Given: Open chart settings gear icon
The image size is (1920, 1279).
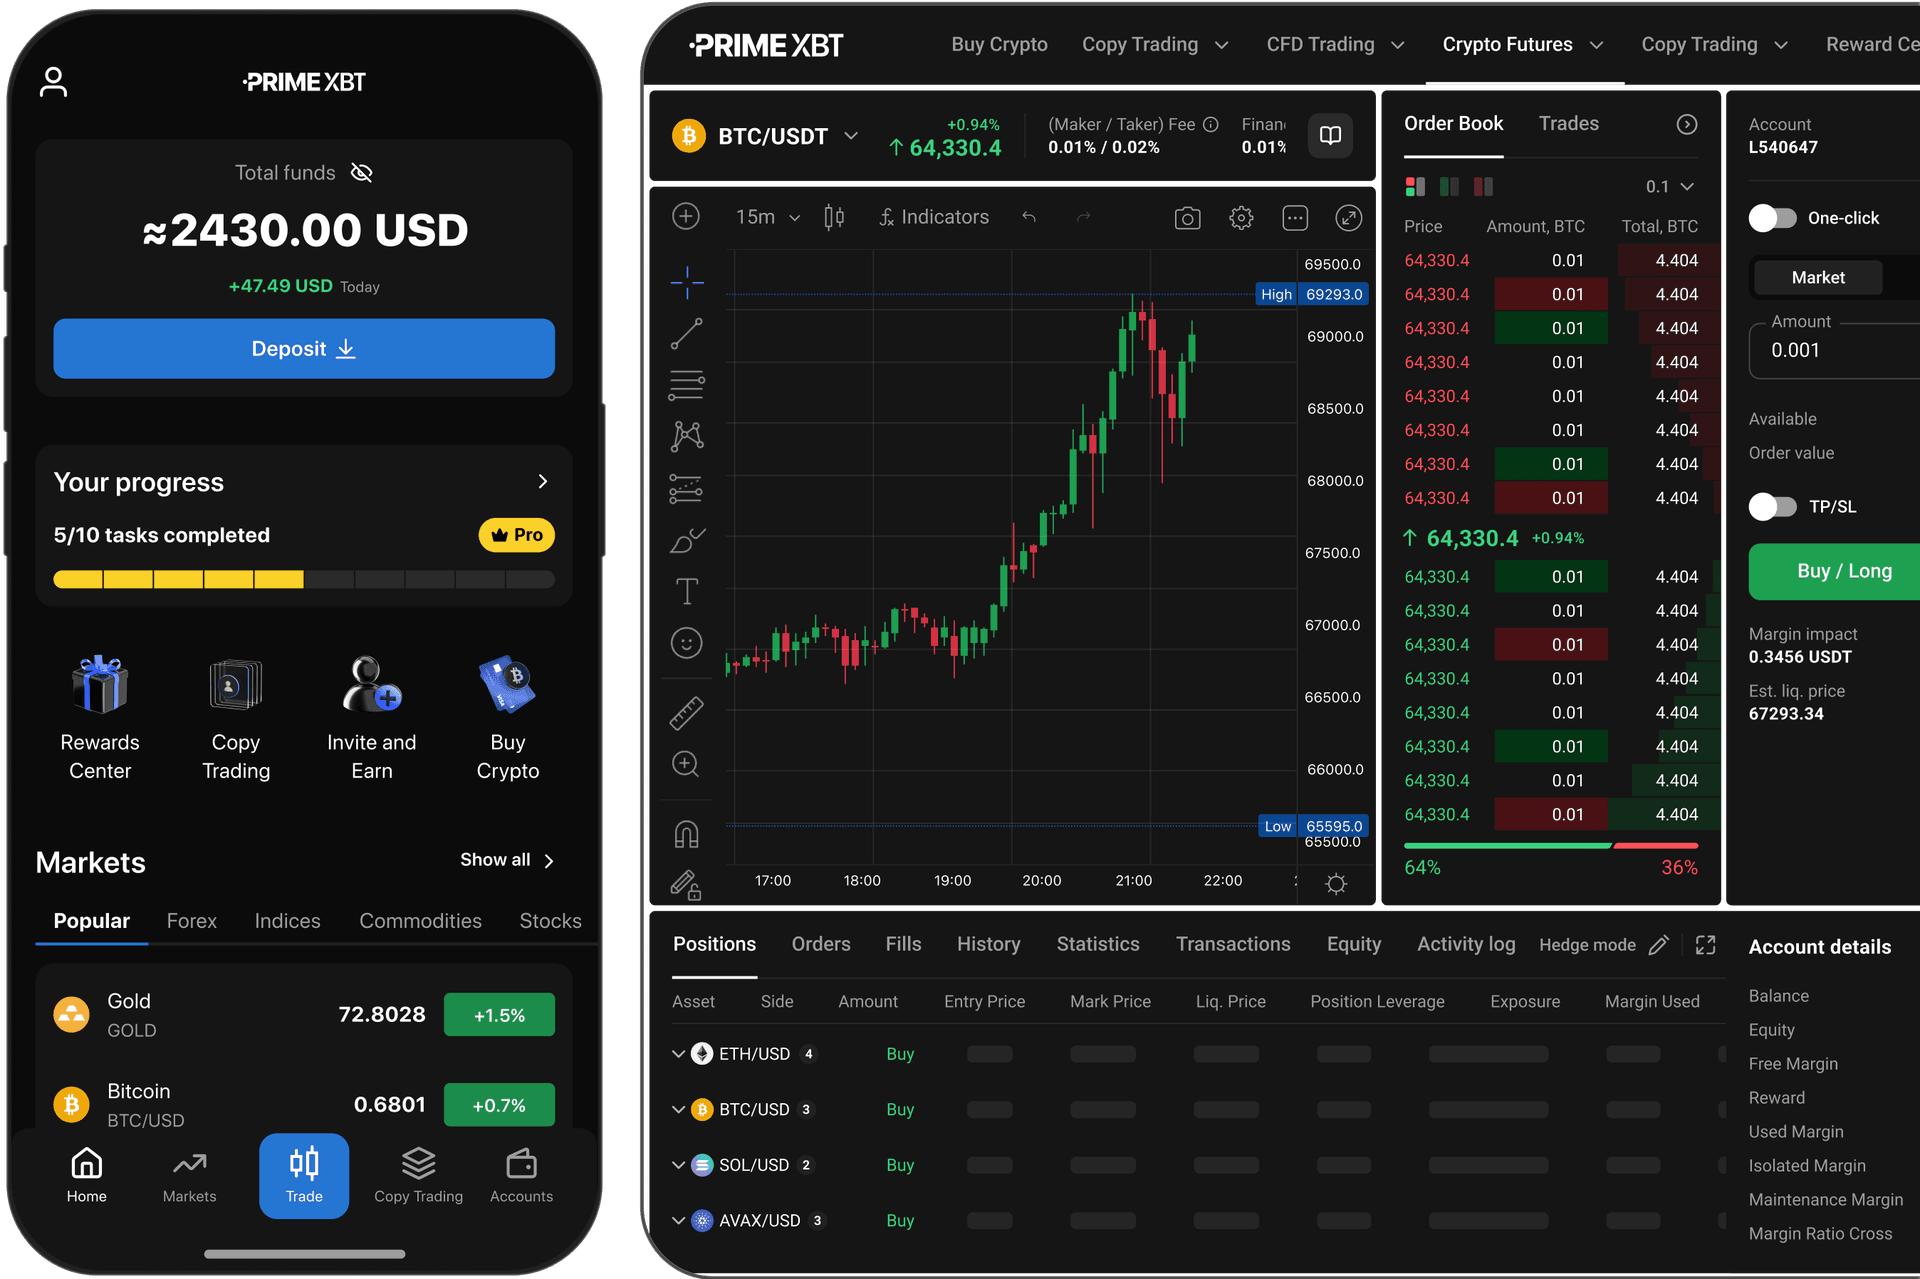Looking at the screenshot, I should tap(1241, 218).
